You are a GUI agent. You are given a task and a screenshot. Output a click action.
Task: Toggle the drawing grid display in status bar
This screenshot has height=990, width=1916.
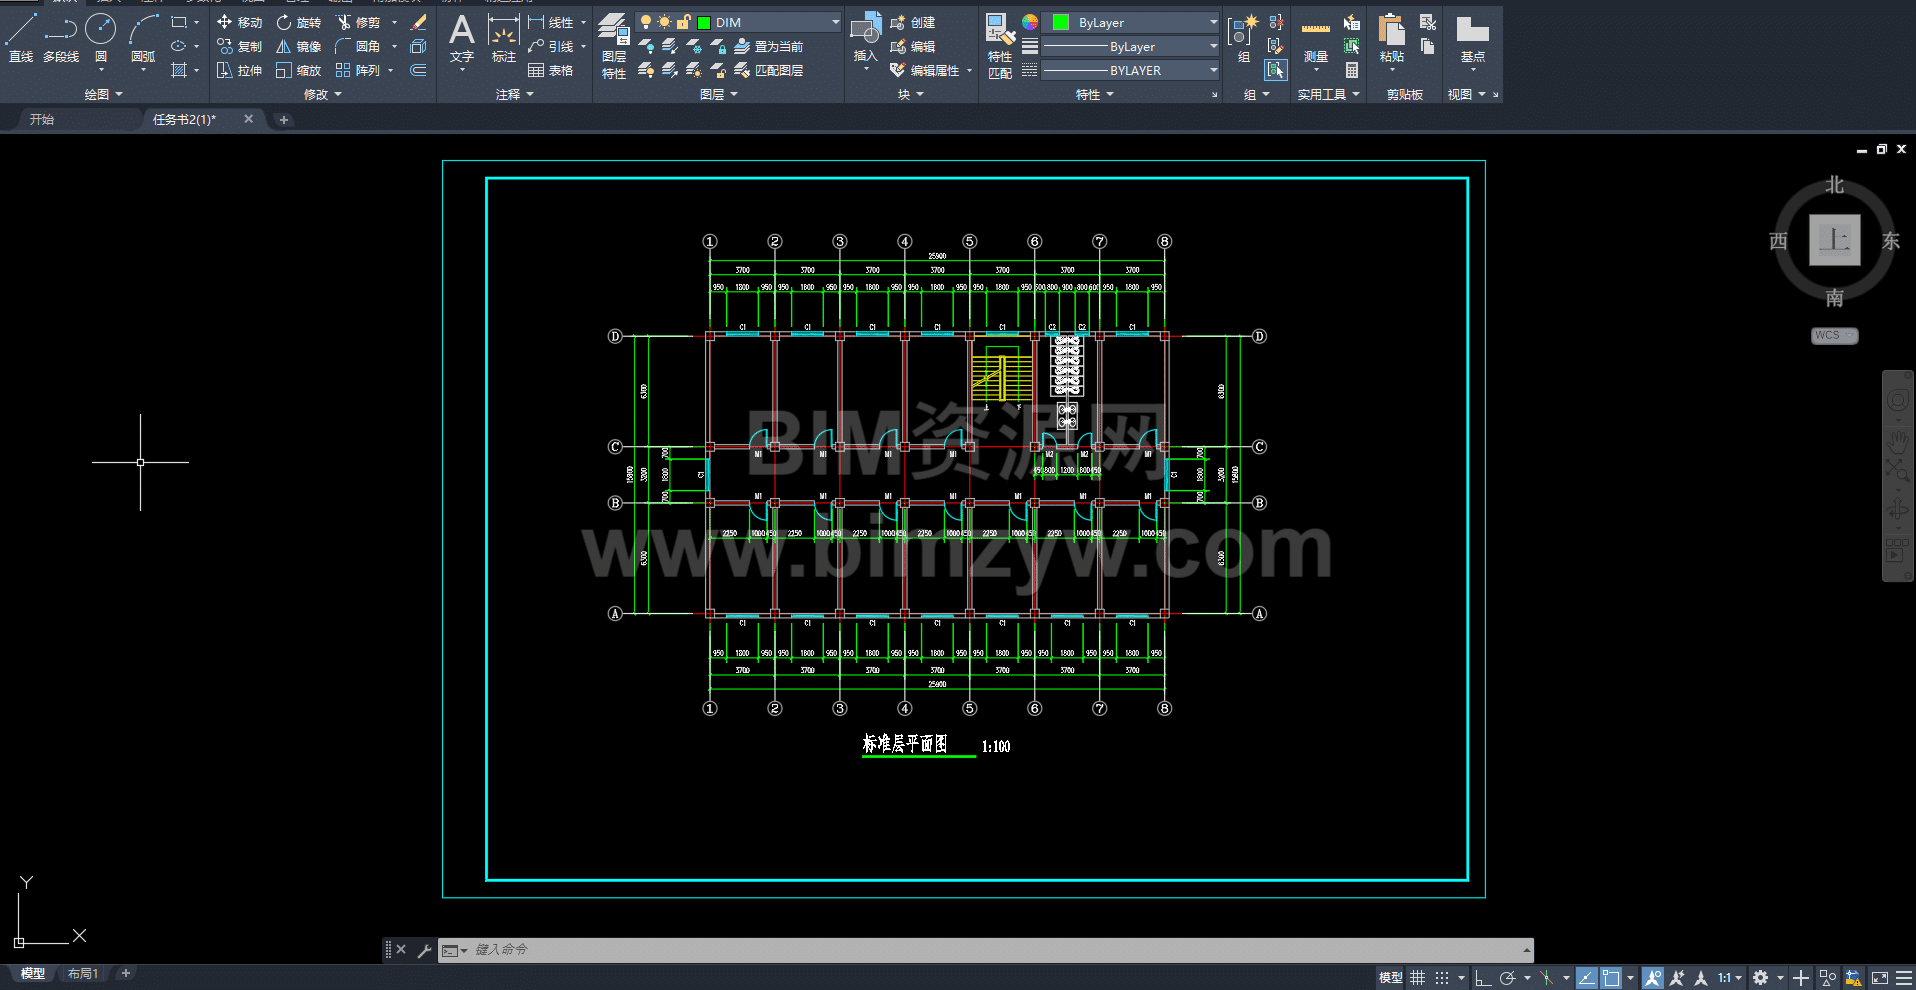(x=1418, y=978)
